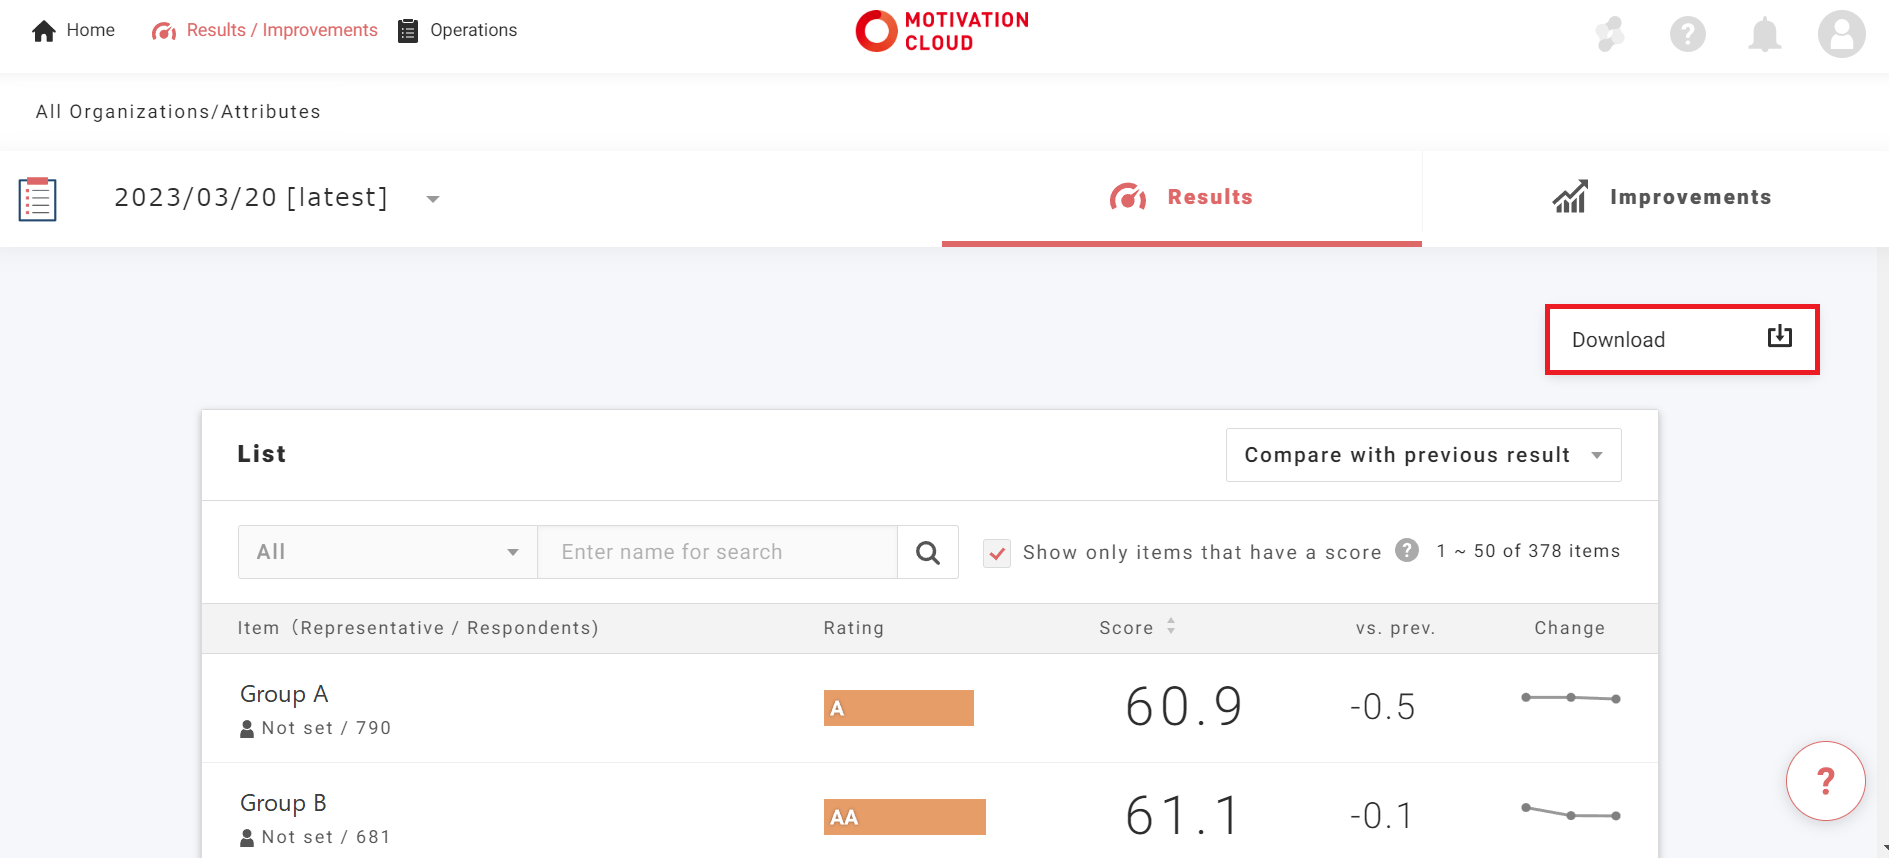
Task: Expand the 2023/03/20 survey date dropdown
Action: tap(433, 199)
